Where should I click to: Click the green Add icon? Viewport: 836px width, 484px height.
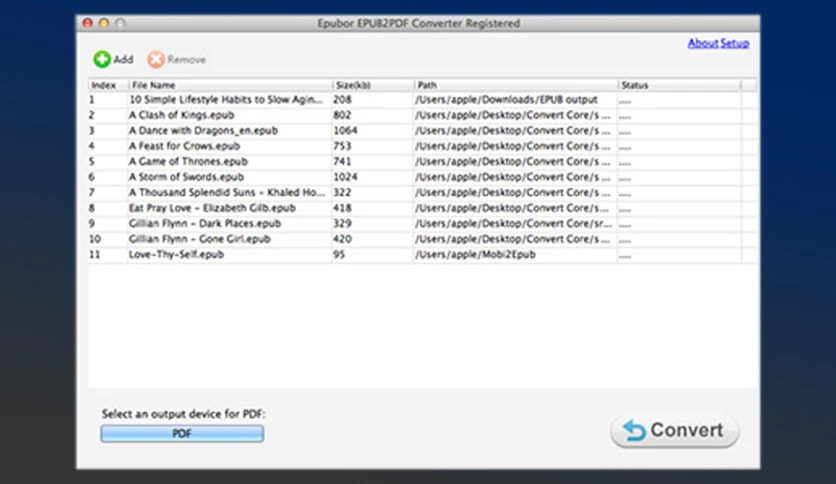[x=102, y=59]
